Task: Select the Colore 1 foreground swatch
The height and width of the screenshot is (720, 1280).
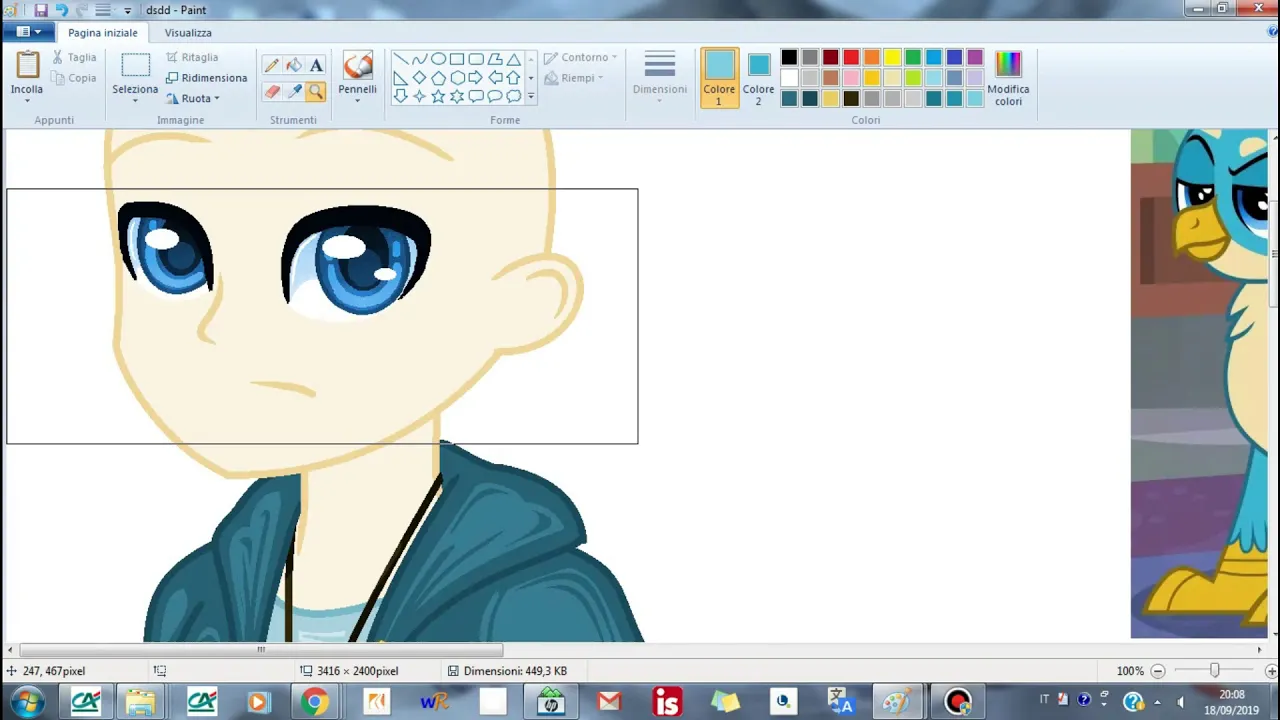Action: [719, 78]
